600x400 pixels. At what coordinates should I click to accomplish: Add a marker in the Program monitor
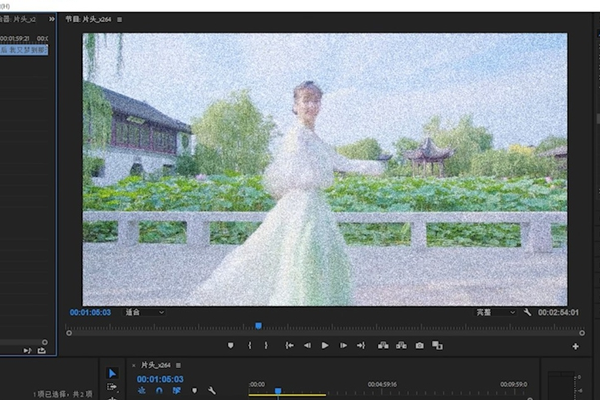pyautogui.click(x=230, y=346)
